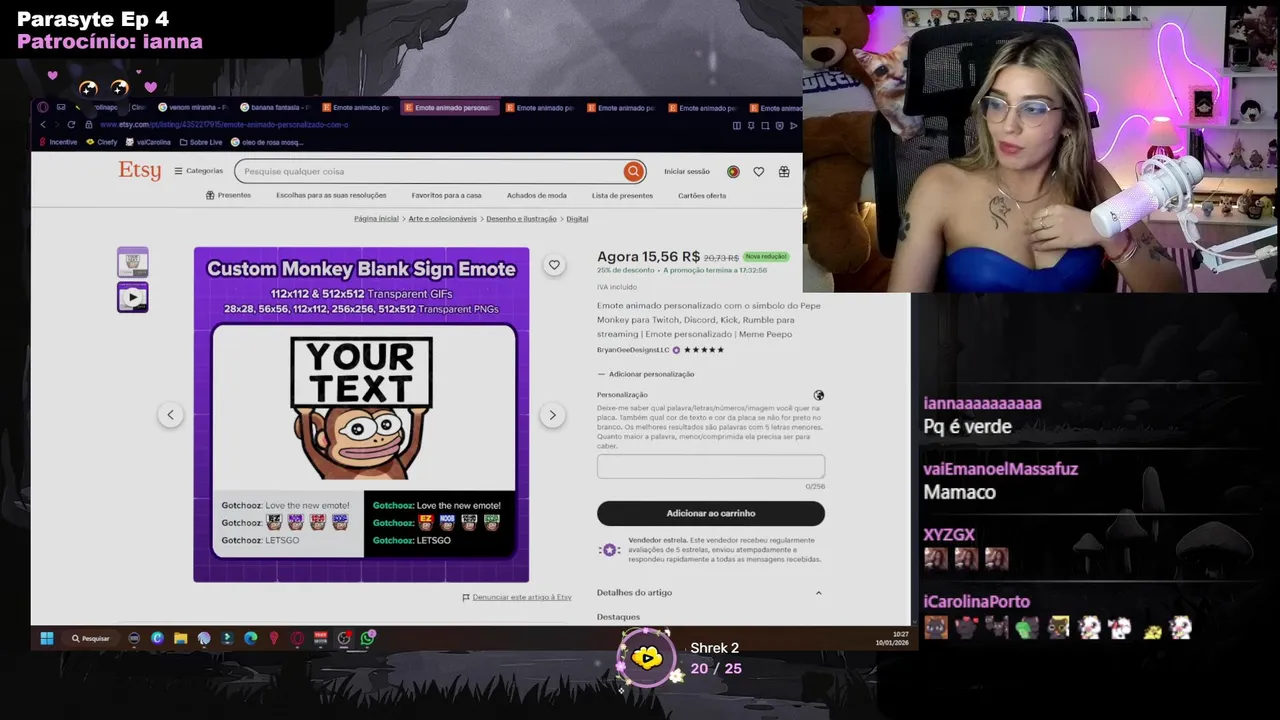Click the star seller badge icon

[x=609, y=550]
